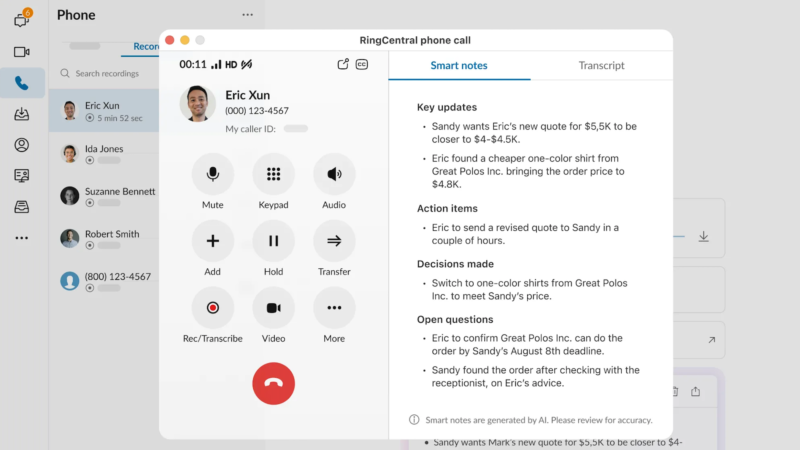Download the recording via download arrow icon
This screenshot has height=450, width=800.
tap(704, 237)
